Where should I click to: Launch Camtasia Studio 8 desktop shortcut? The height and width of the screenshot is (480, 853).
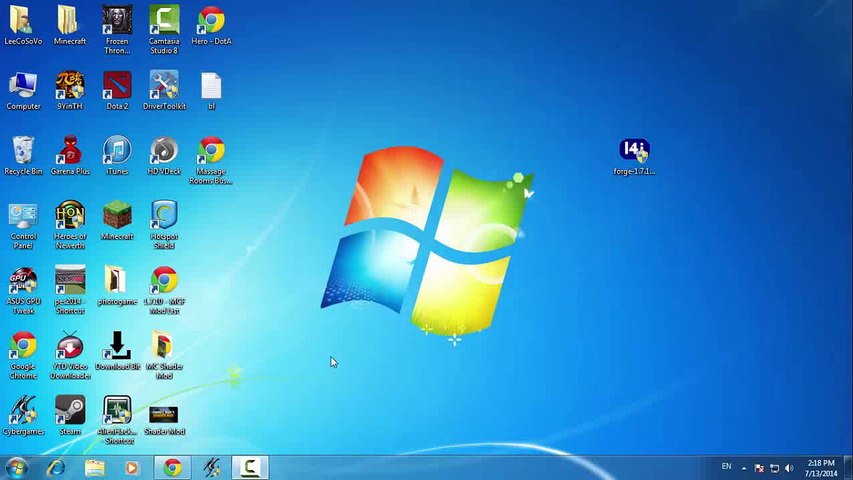[164, 30]
